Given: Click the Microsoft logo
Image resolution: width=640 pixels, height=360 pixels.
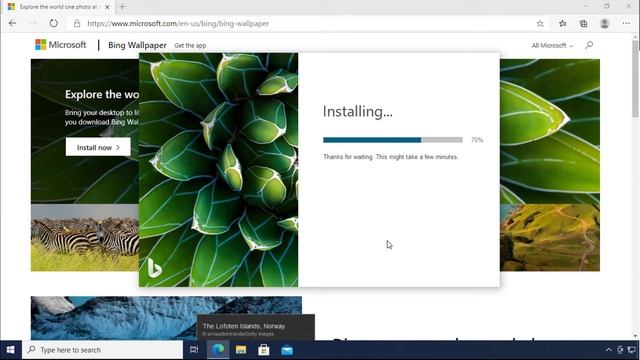Looking at the screenshot, I should click(60, 44).
